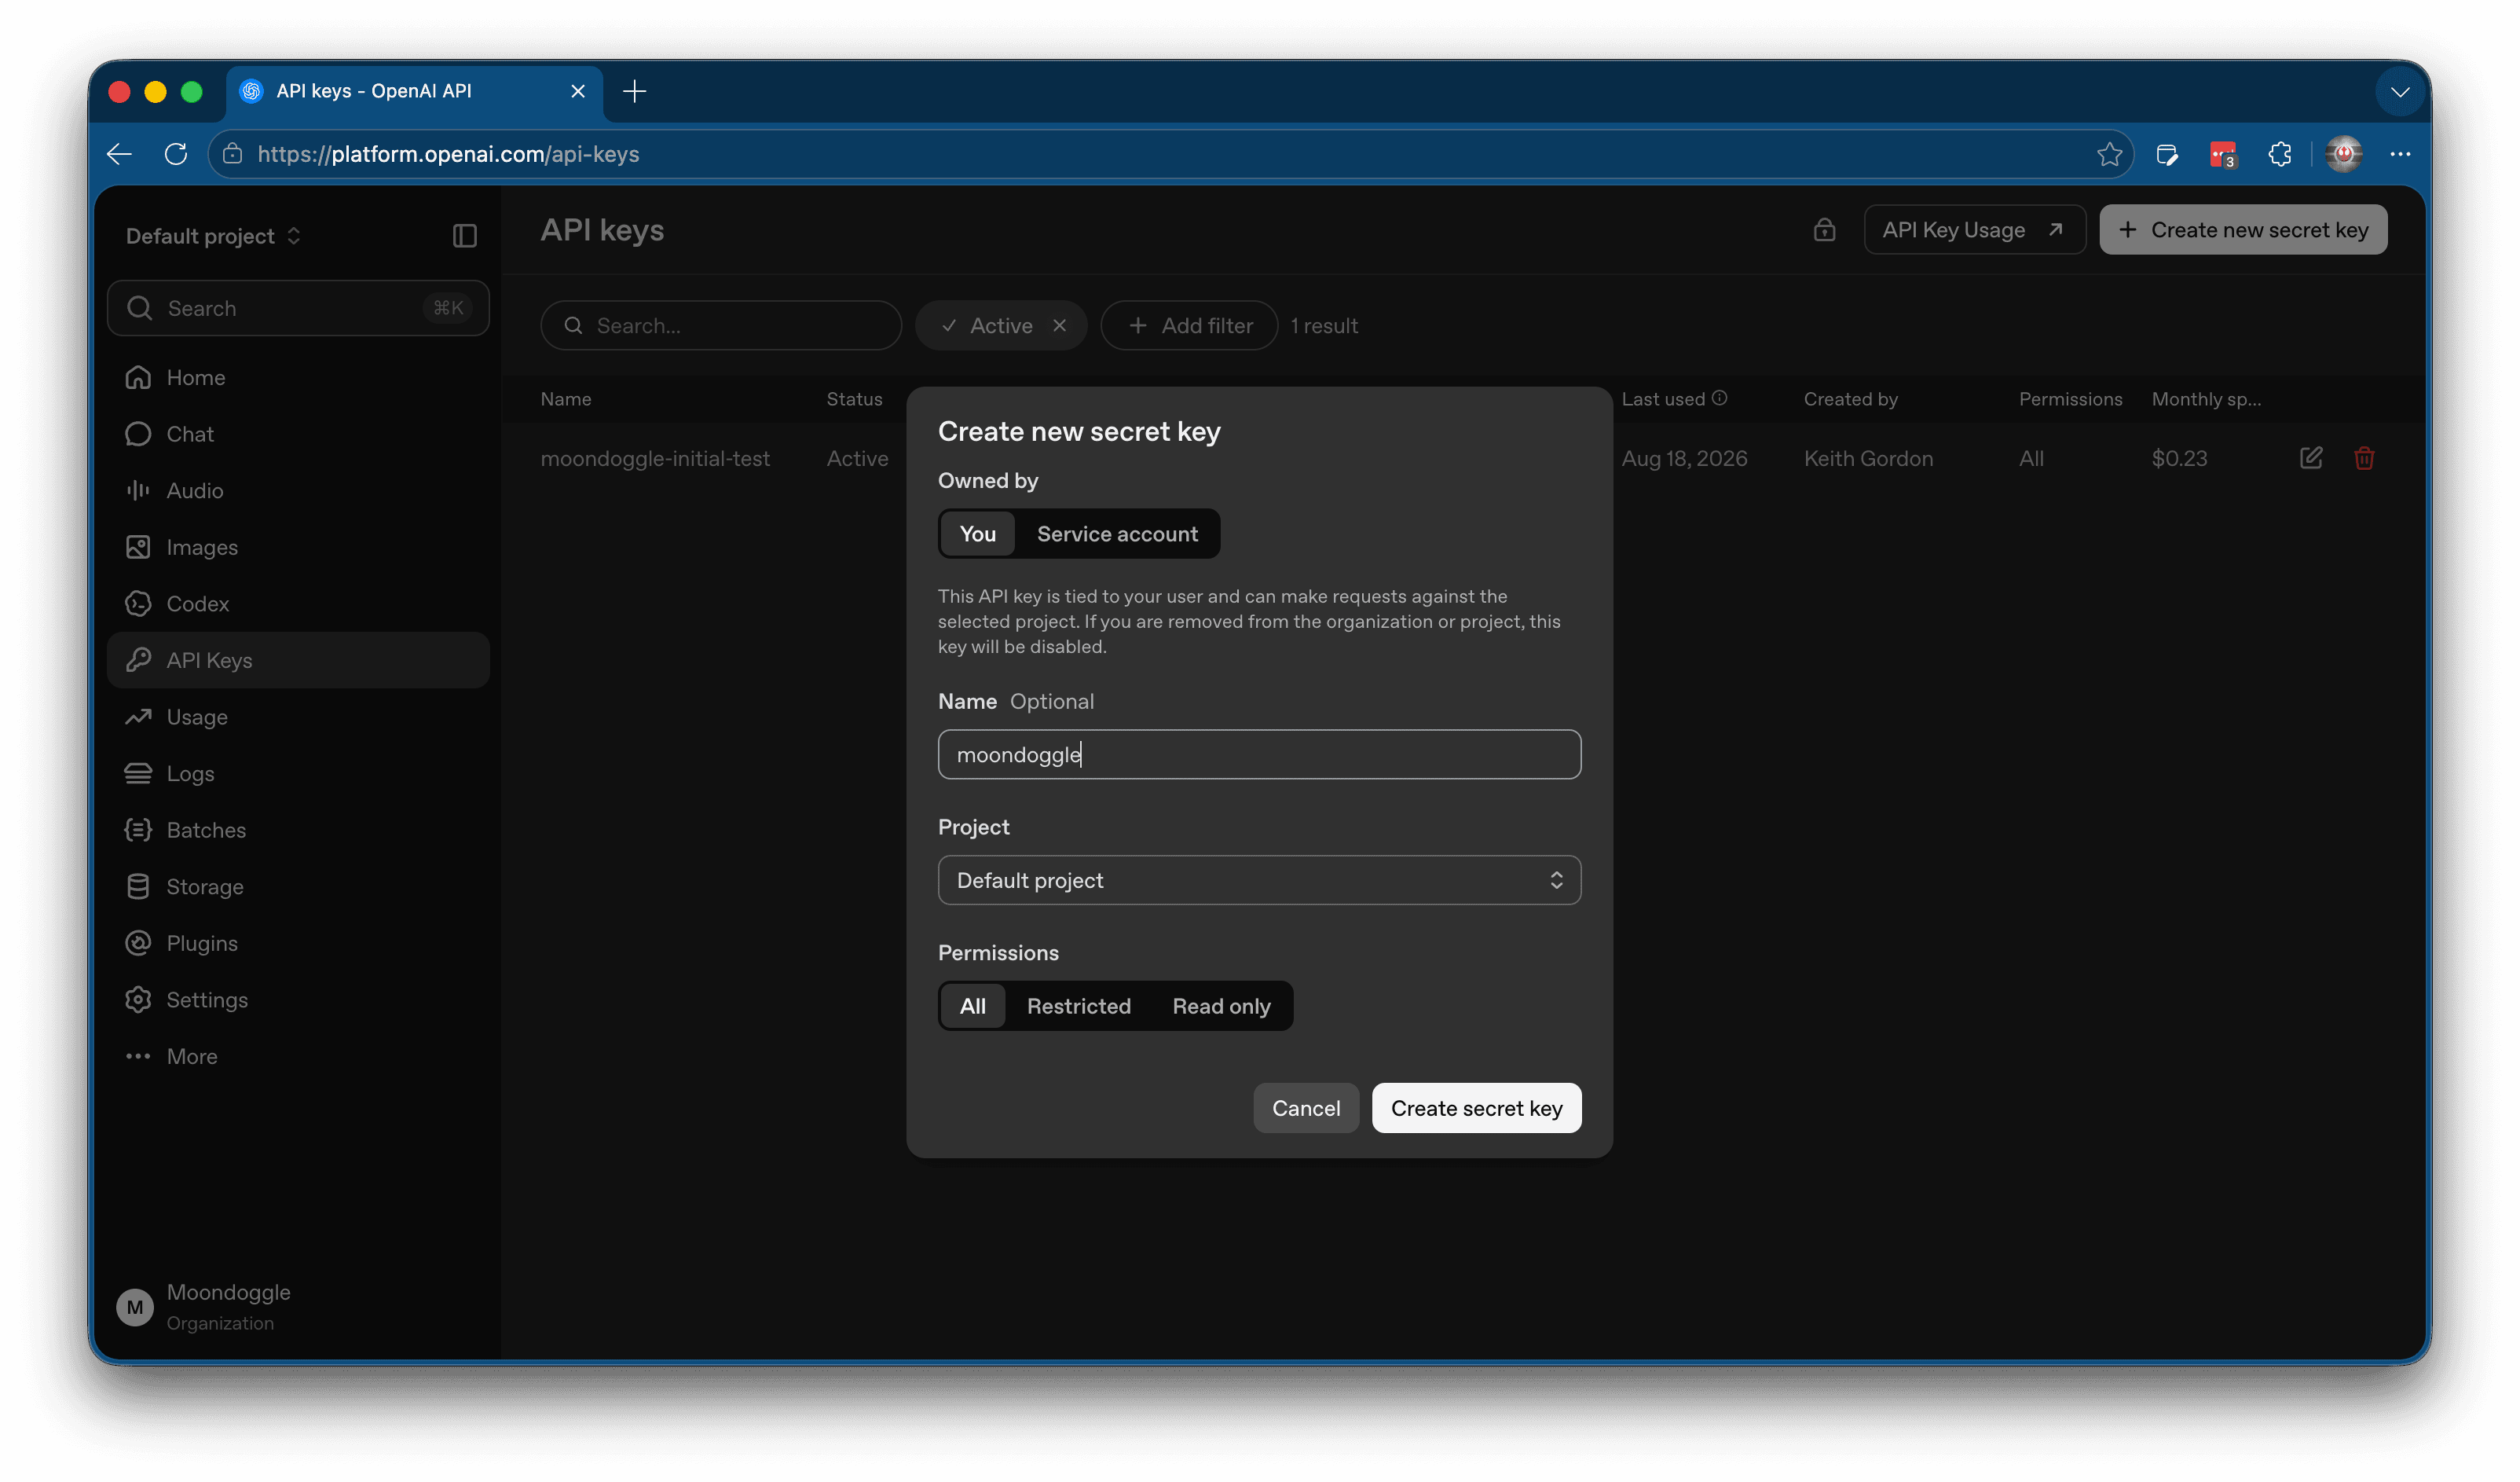Open the tab list chevron
The width and height of the screenshot is (2520, 1482).
(x=2399, y=92)
